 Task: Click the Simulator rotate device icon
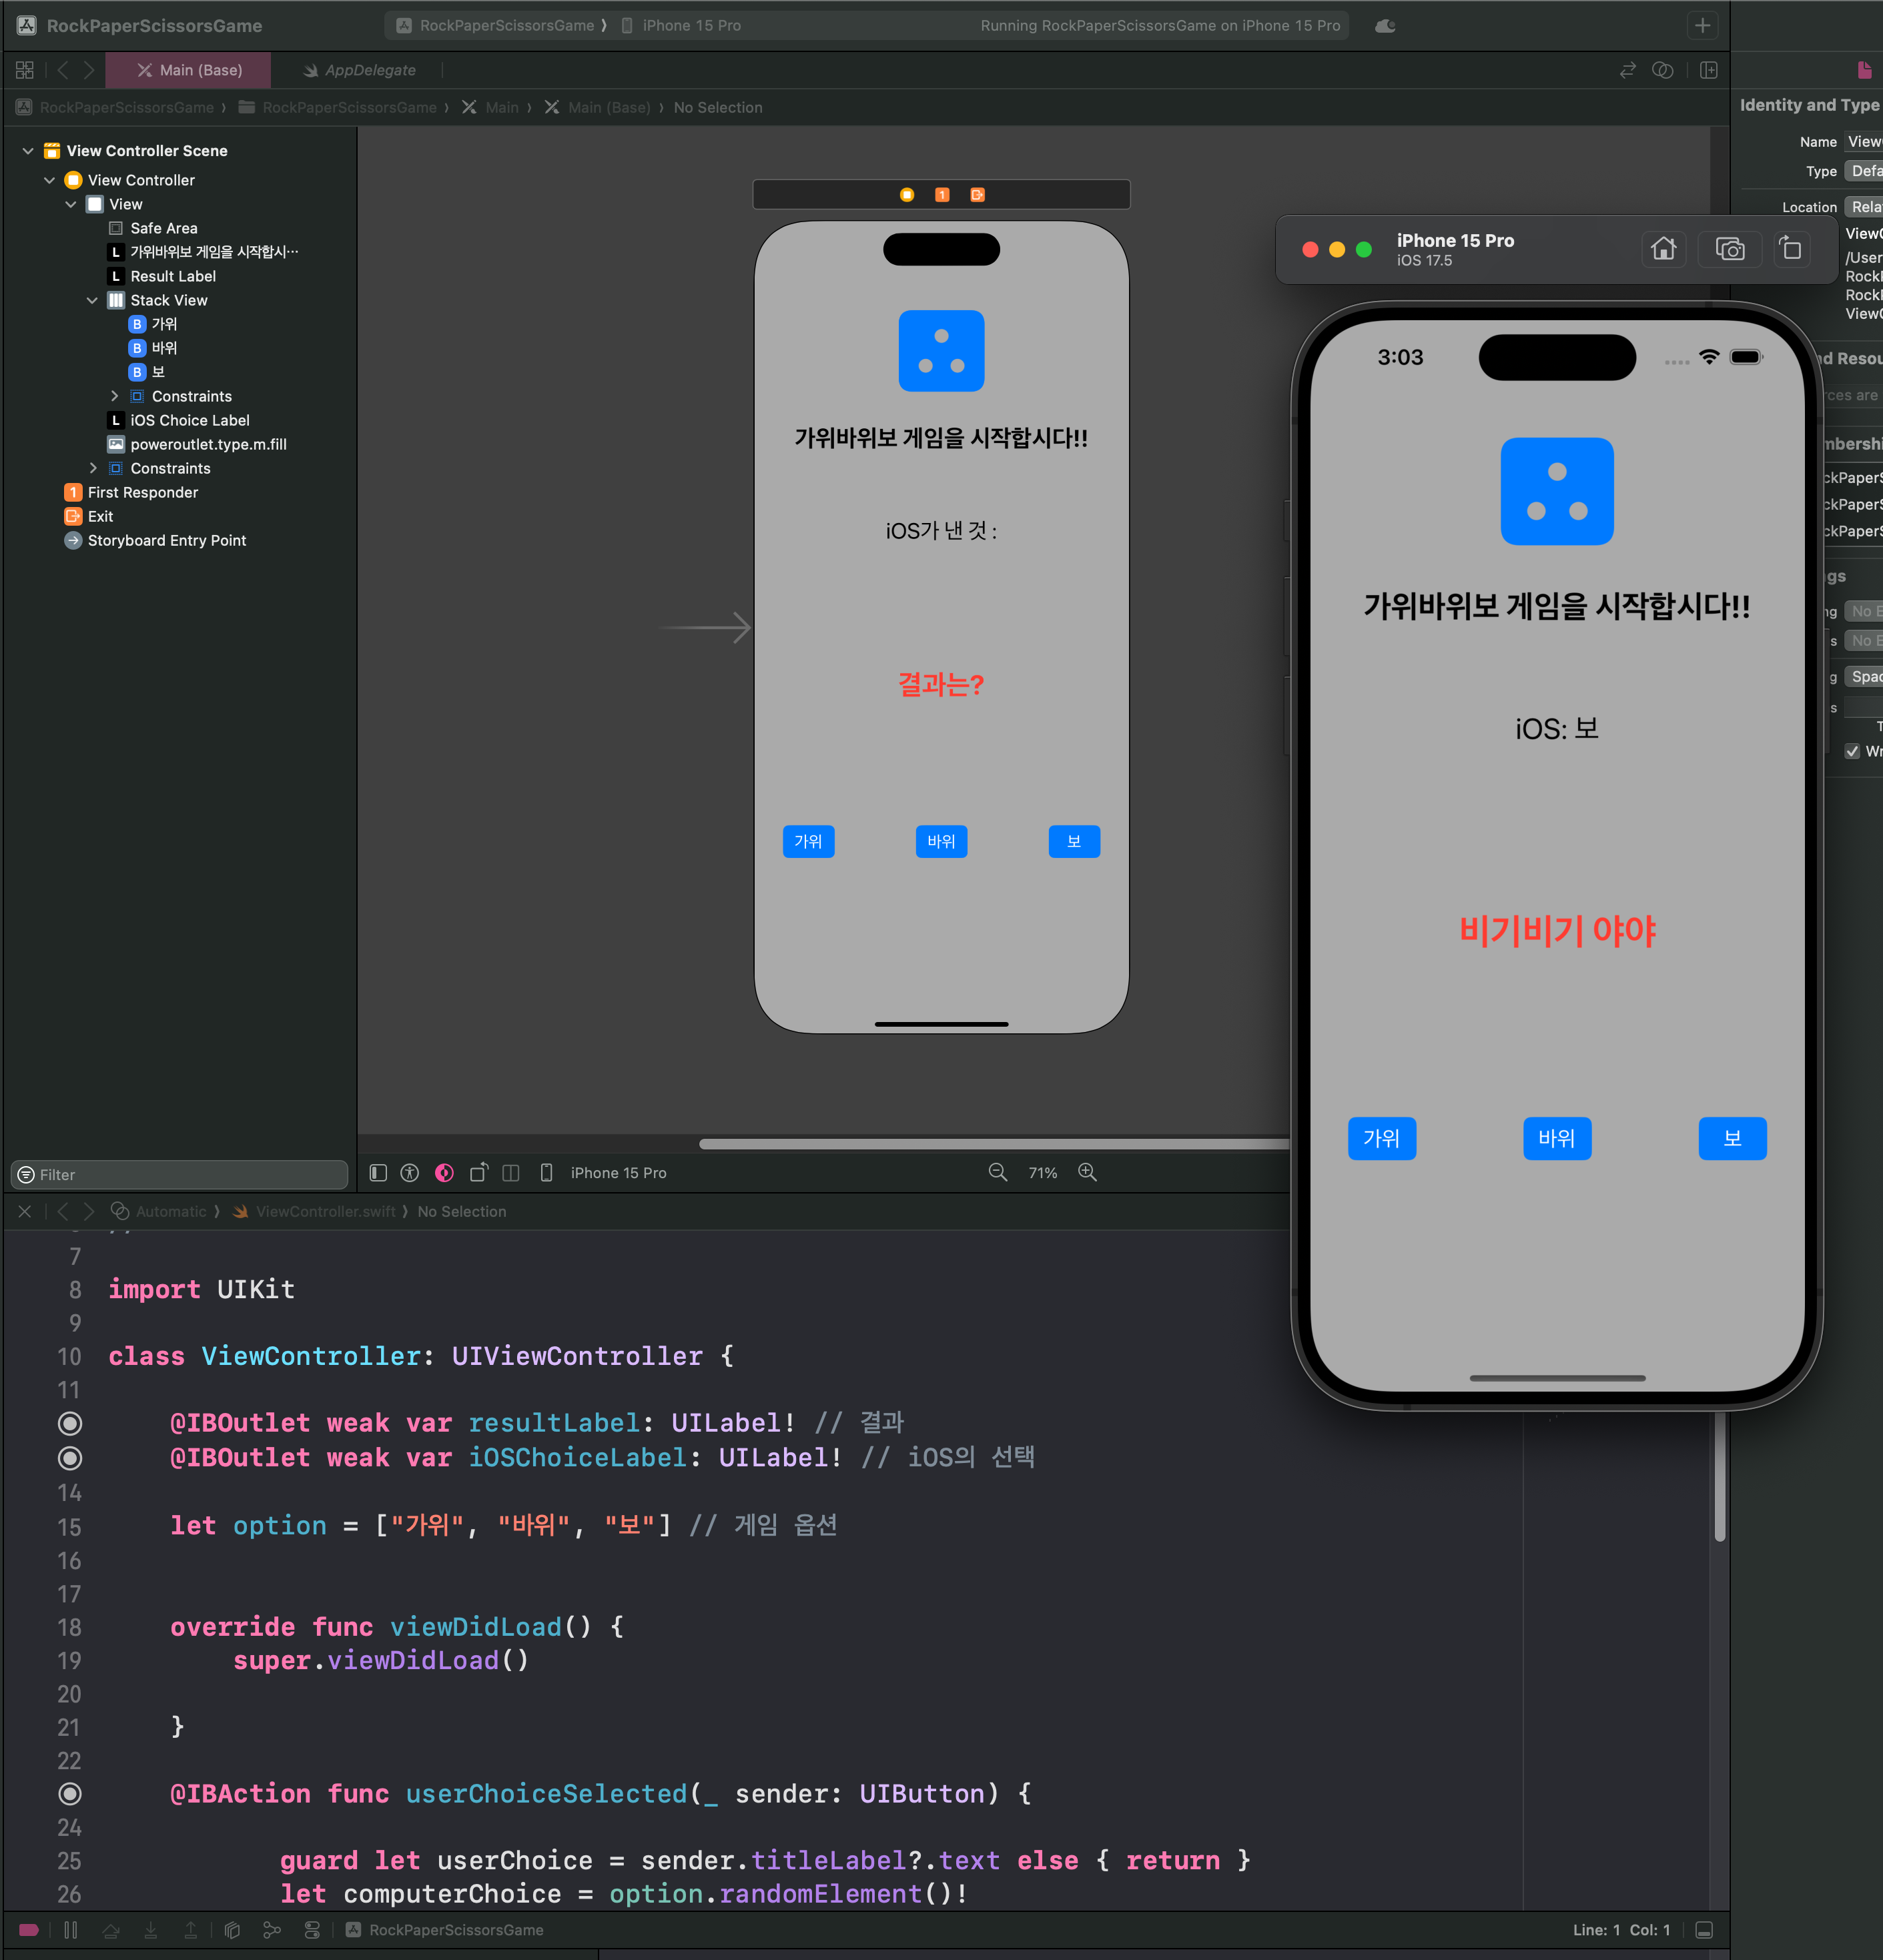pyautogui.click(x=1791, y=249)
